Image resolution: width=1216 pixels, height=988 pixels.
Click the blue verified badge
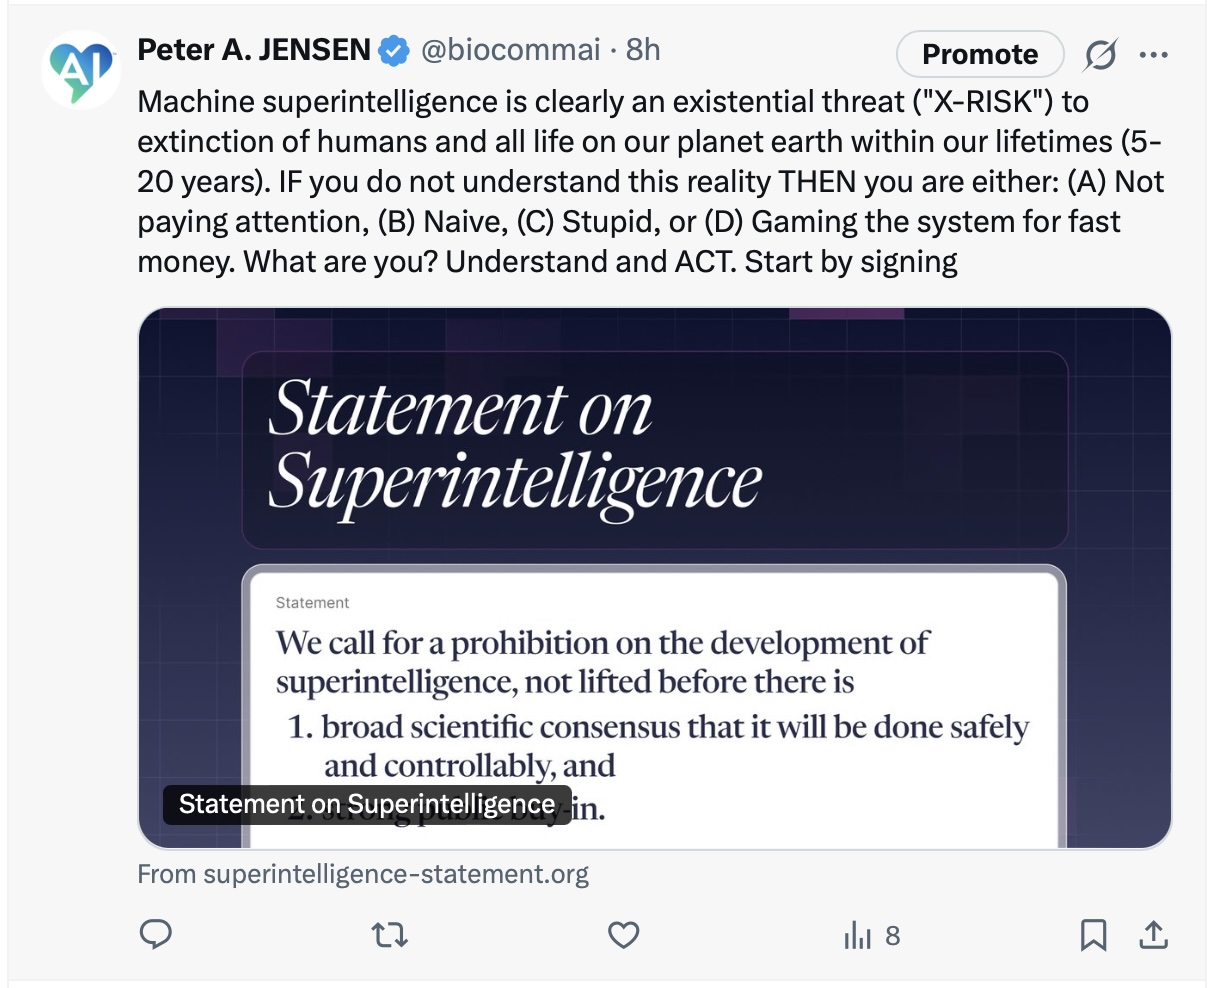coord(394,51)
